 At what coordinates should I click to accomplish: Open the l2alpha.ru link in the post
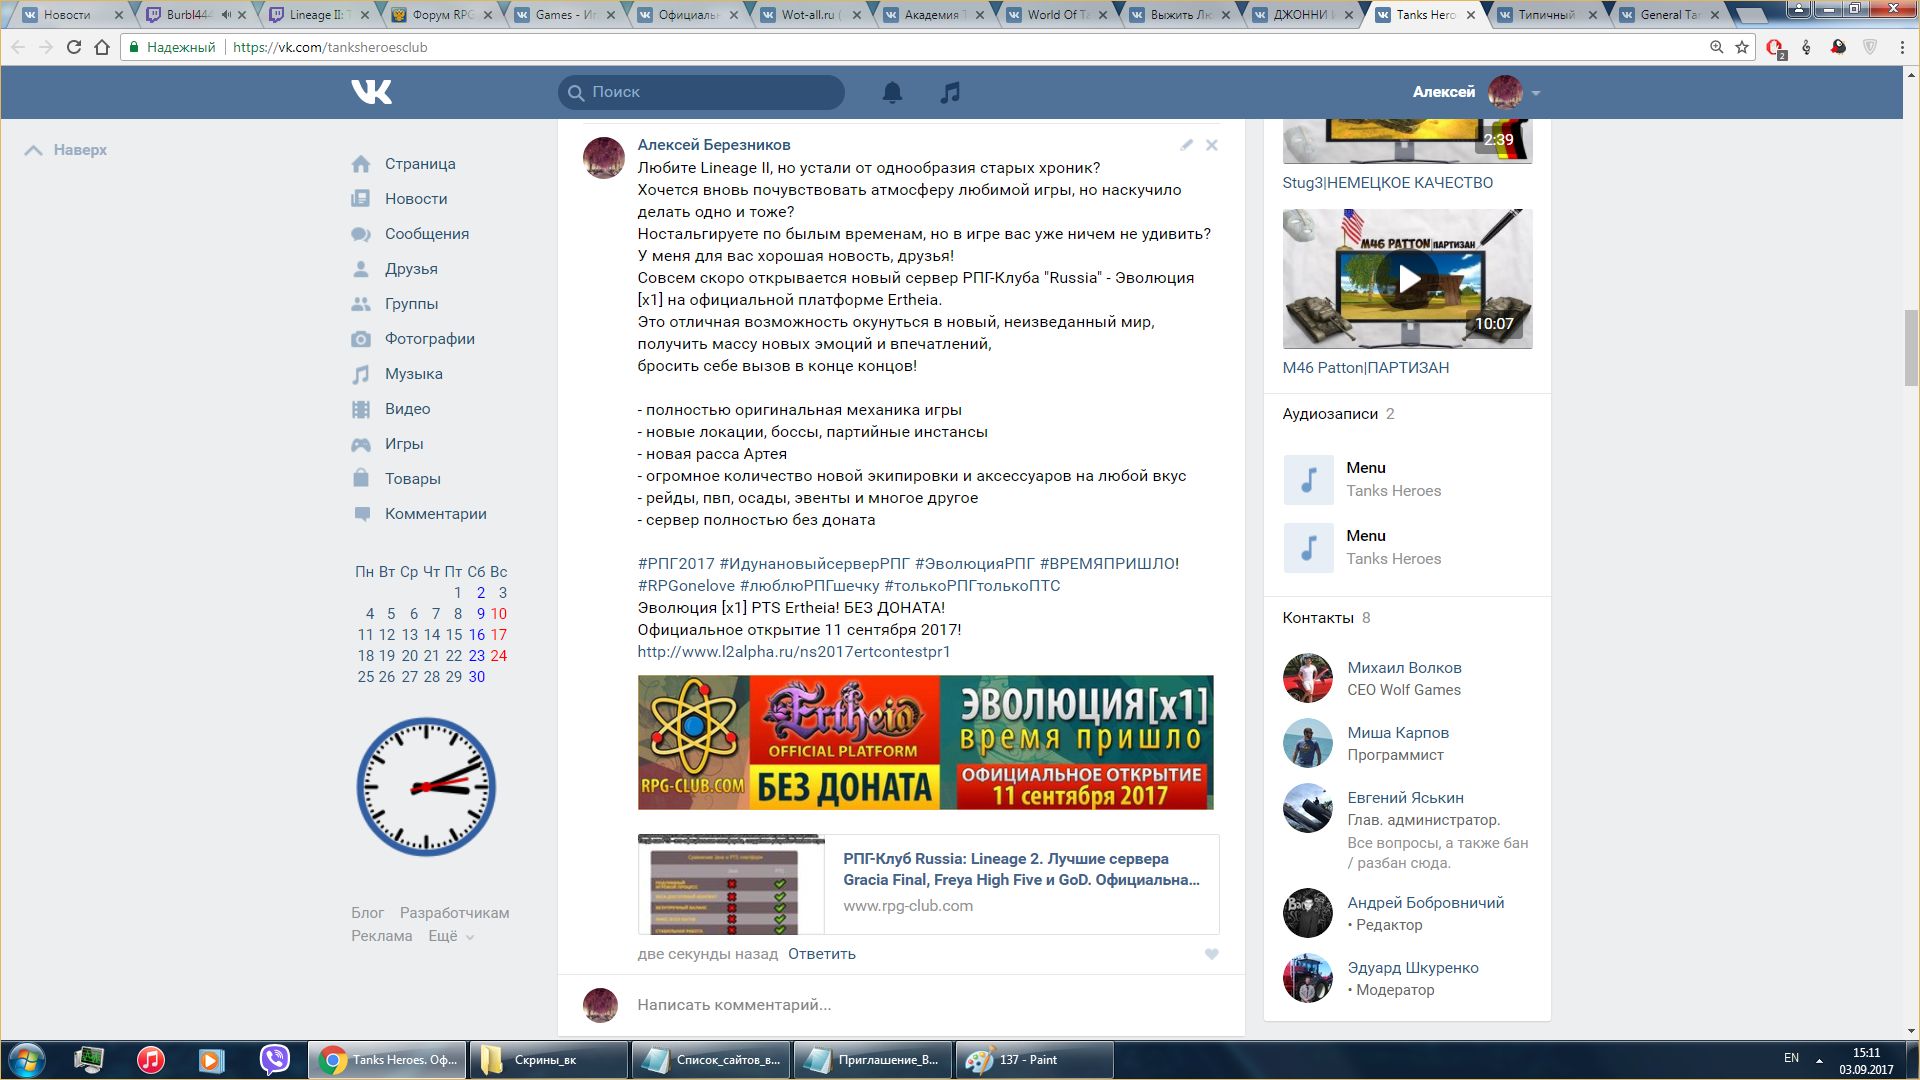[794, 652]
